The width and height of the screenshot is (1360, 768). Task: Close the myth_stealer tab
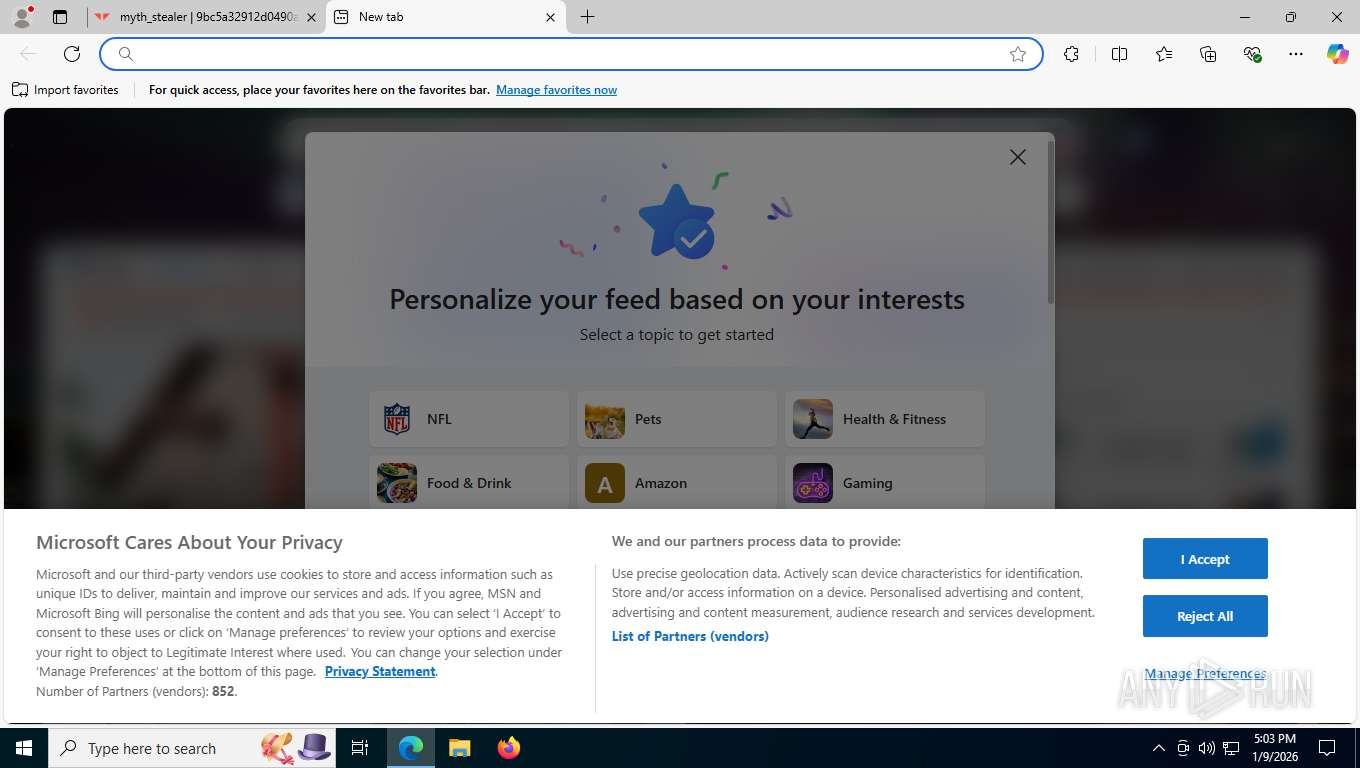(312, 17)
